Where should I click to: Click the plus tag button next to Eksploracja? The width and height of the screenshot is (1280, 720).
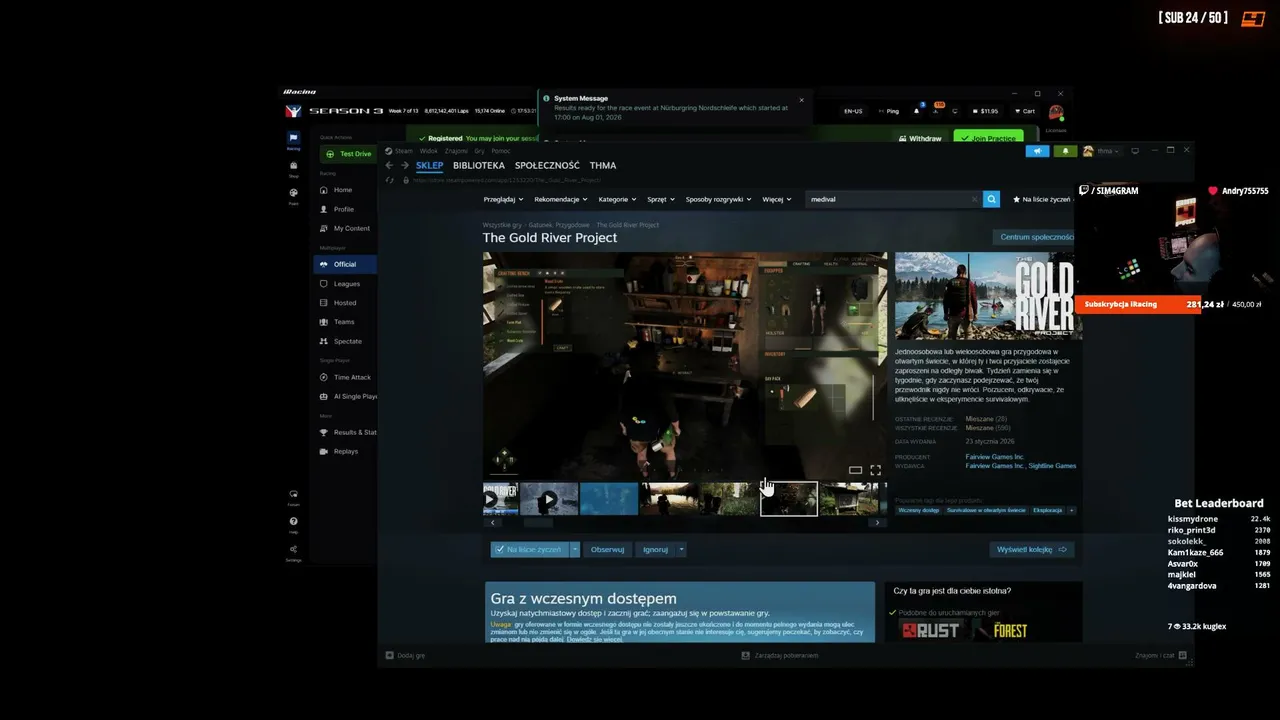1072,510
